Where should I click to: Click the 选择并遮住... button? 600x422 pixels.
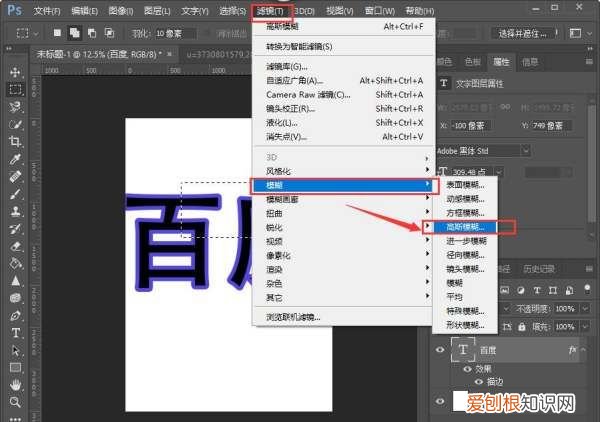click(524, 34)
